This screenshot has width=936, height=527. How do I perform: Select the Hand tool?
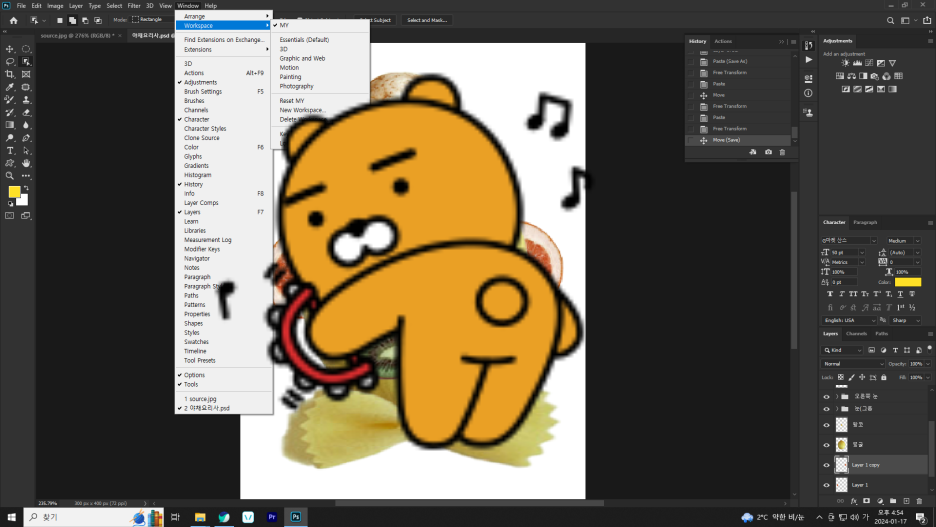26,163
